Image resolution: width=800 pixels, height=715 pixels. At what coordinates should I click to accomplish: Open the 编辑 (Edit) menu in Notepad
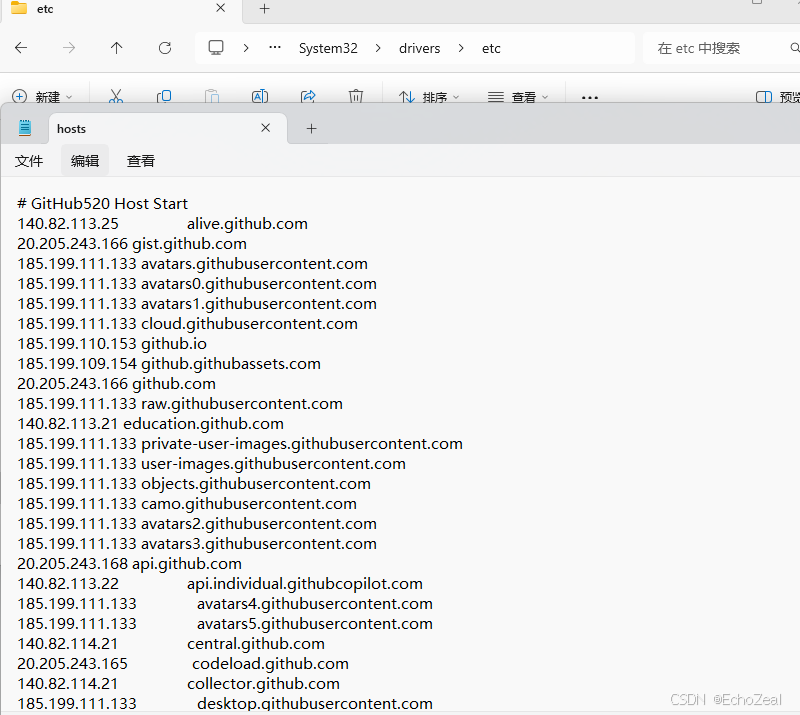click(85, 161)
